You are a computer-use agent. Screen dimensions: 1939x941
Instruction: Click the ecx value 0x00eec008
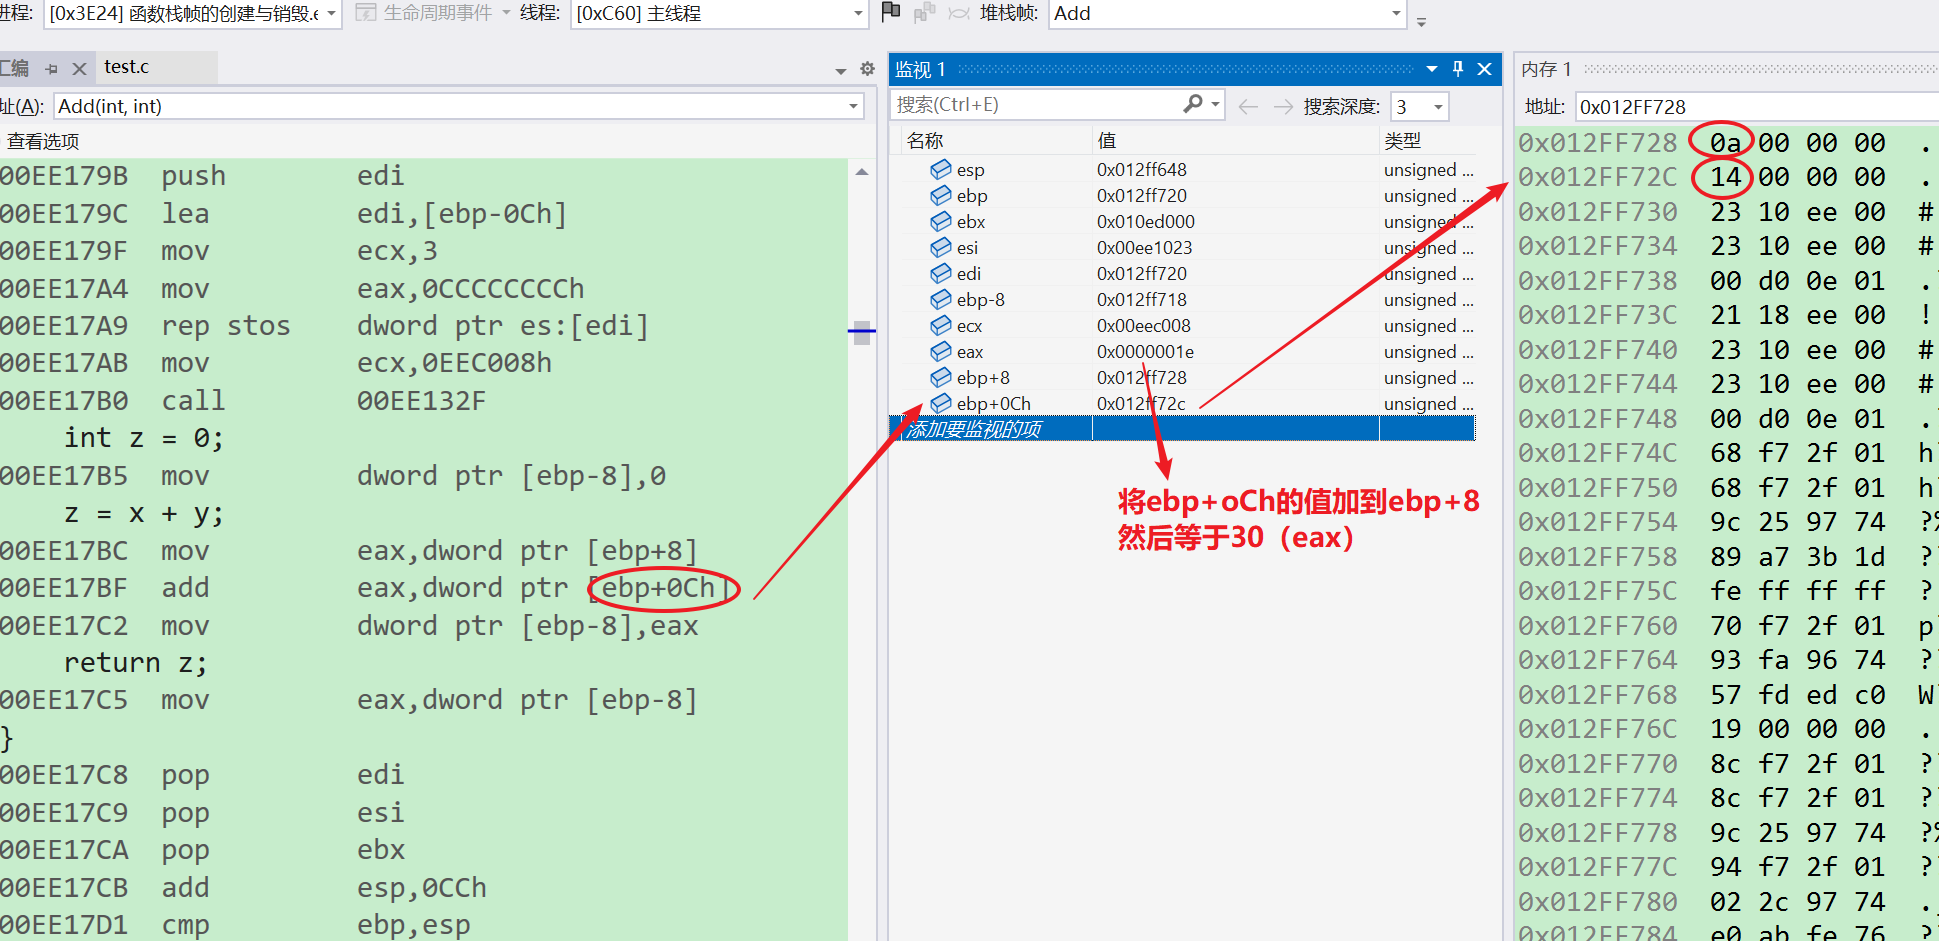click(x=1144, y=326)
